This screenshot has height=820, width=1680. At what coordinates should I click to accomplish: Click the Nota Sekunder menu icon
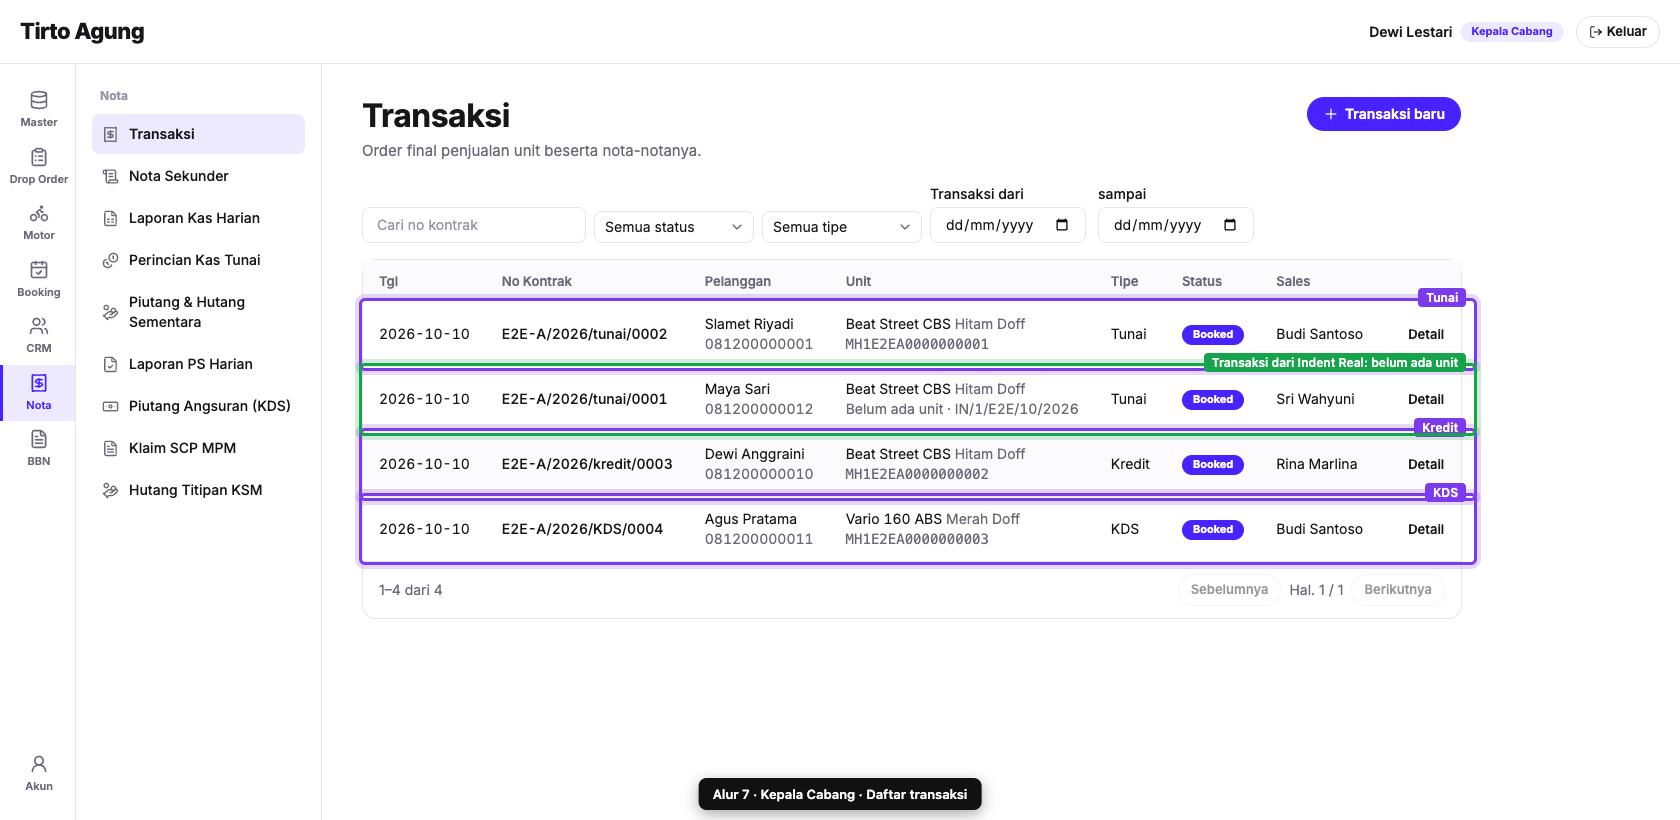coord(111,176)
